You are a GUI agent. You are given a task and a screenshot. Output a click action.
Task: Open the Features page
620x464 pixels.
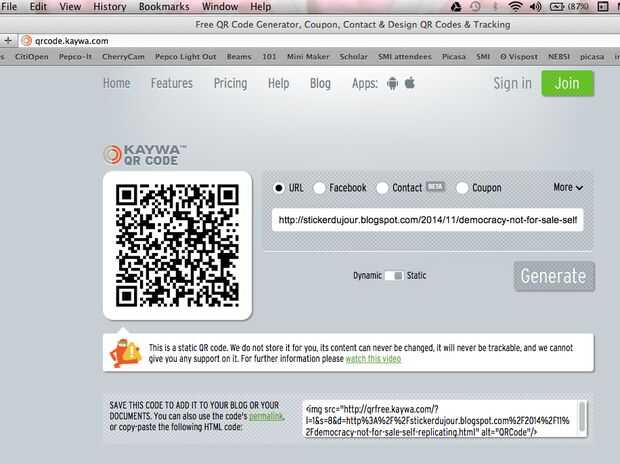(172, 83)
